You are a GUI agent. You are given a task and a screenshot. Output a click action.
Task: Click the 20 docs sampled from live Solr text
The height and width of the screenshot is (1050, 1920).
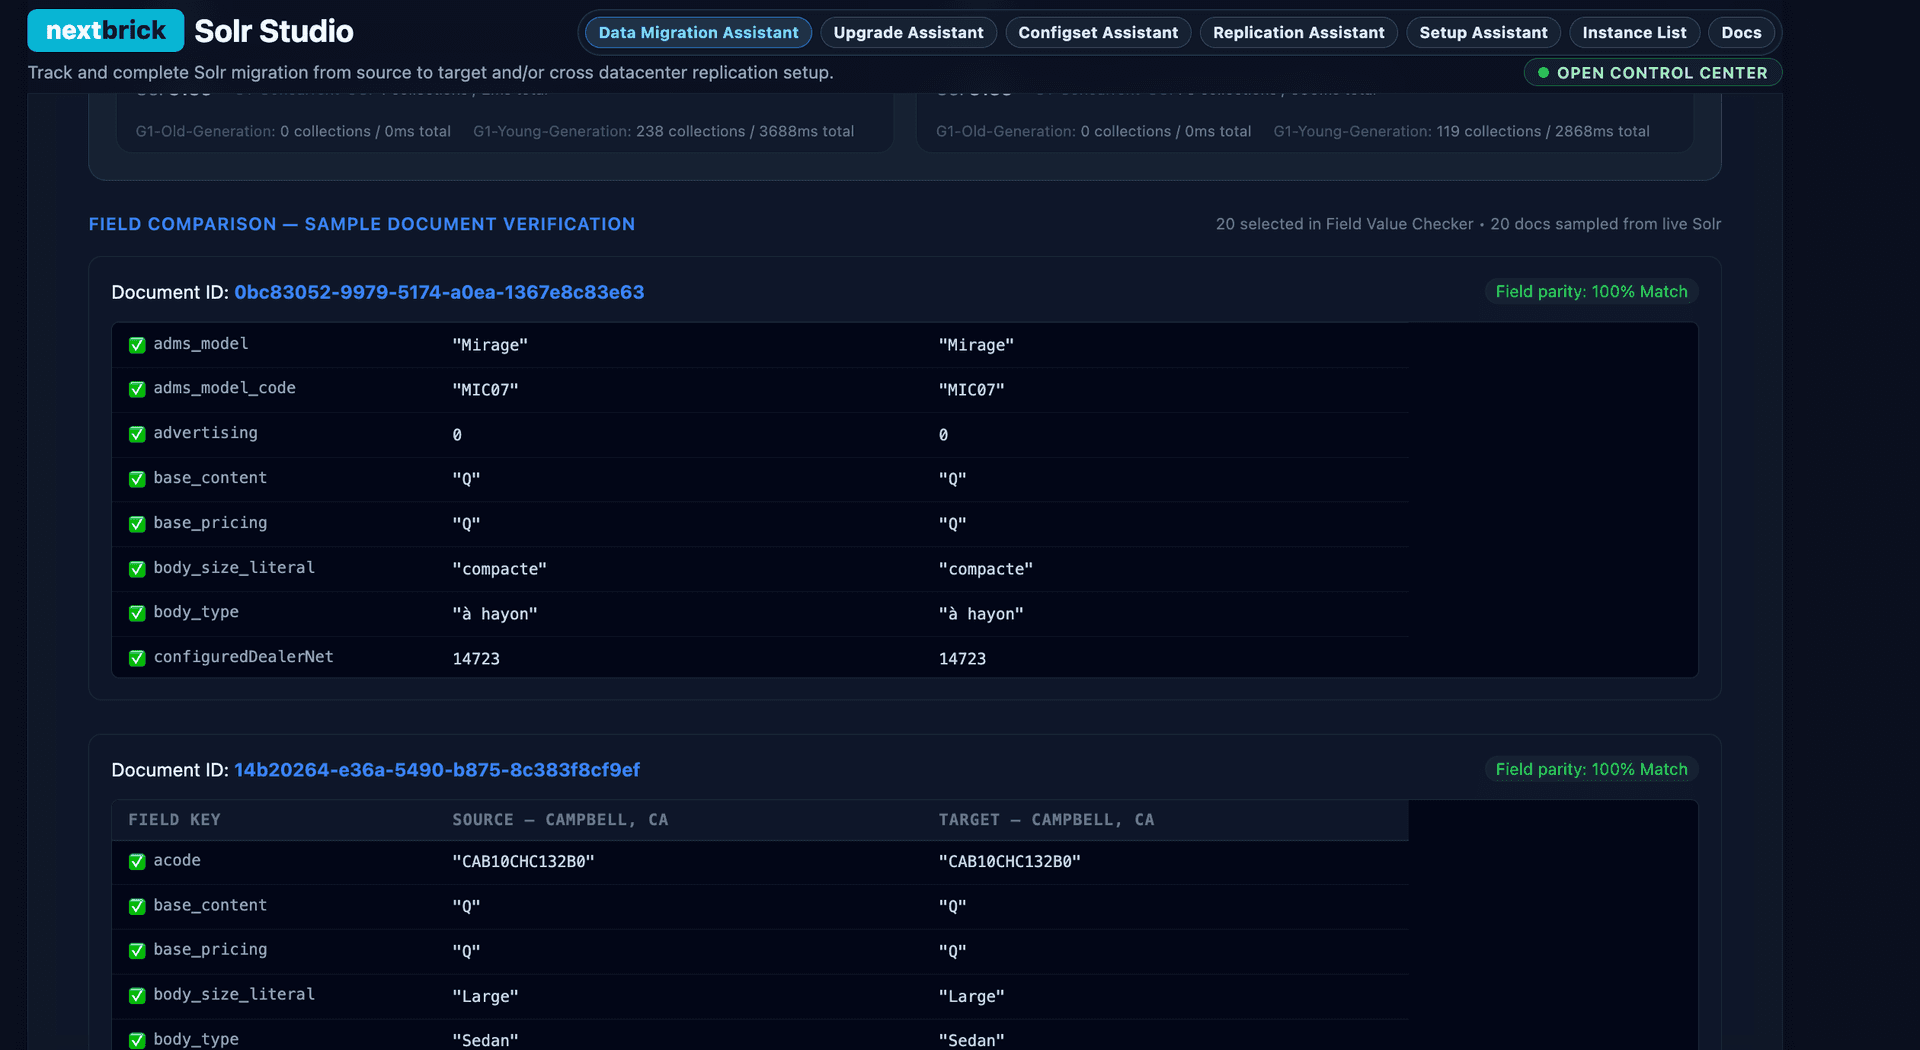tap(1606, 224)
